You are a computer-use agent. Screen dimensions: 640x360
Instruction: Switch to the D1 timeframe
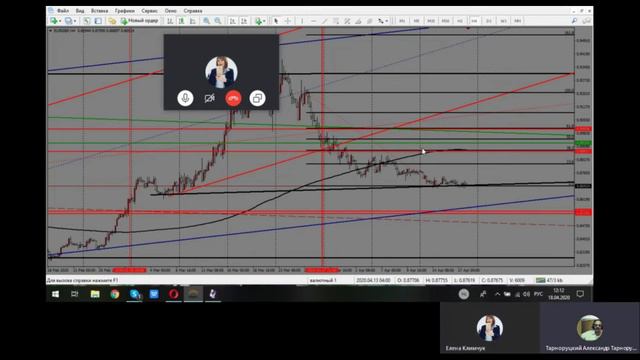point(489,21)
